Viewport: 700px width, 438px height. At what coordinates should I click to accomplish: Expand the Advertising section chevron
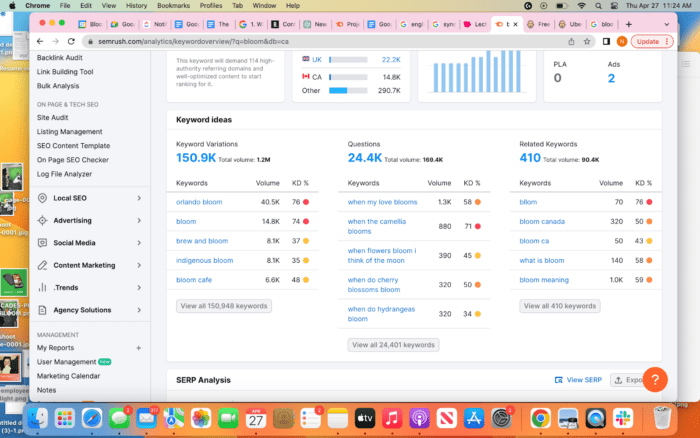[x=139, y=221]
